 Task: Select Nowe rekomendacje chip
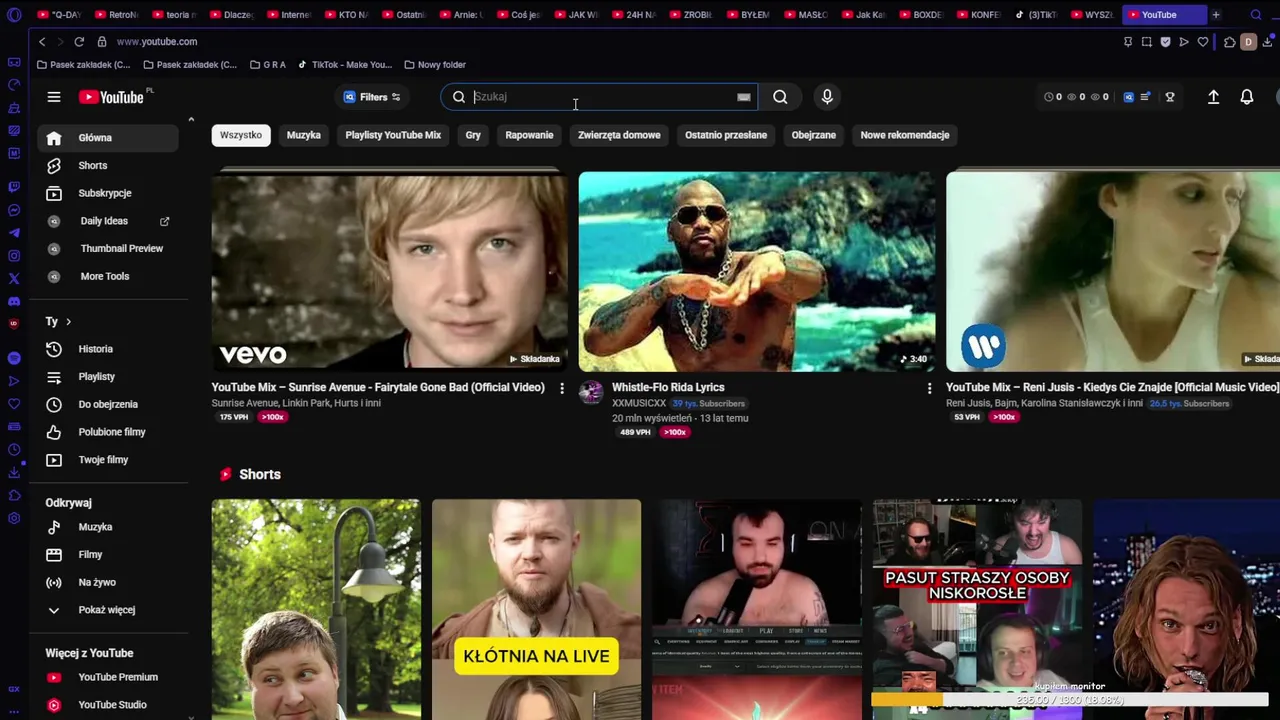(905, 135)
